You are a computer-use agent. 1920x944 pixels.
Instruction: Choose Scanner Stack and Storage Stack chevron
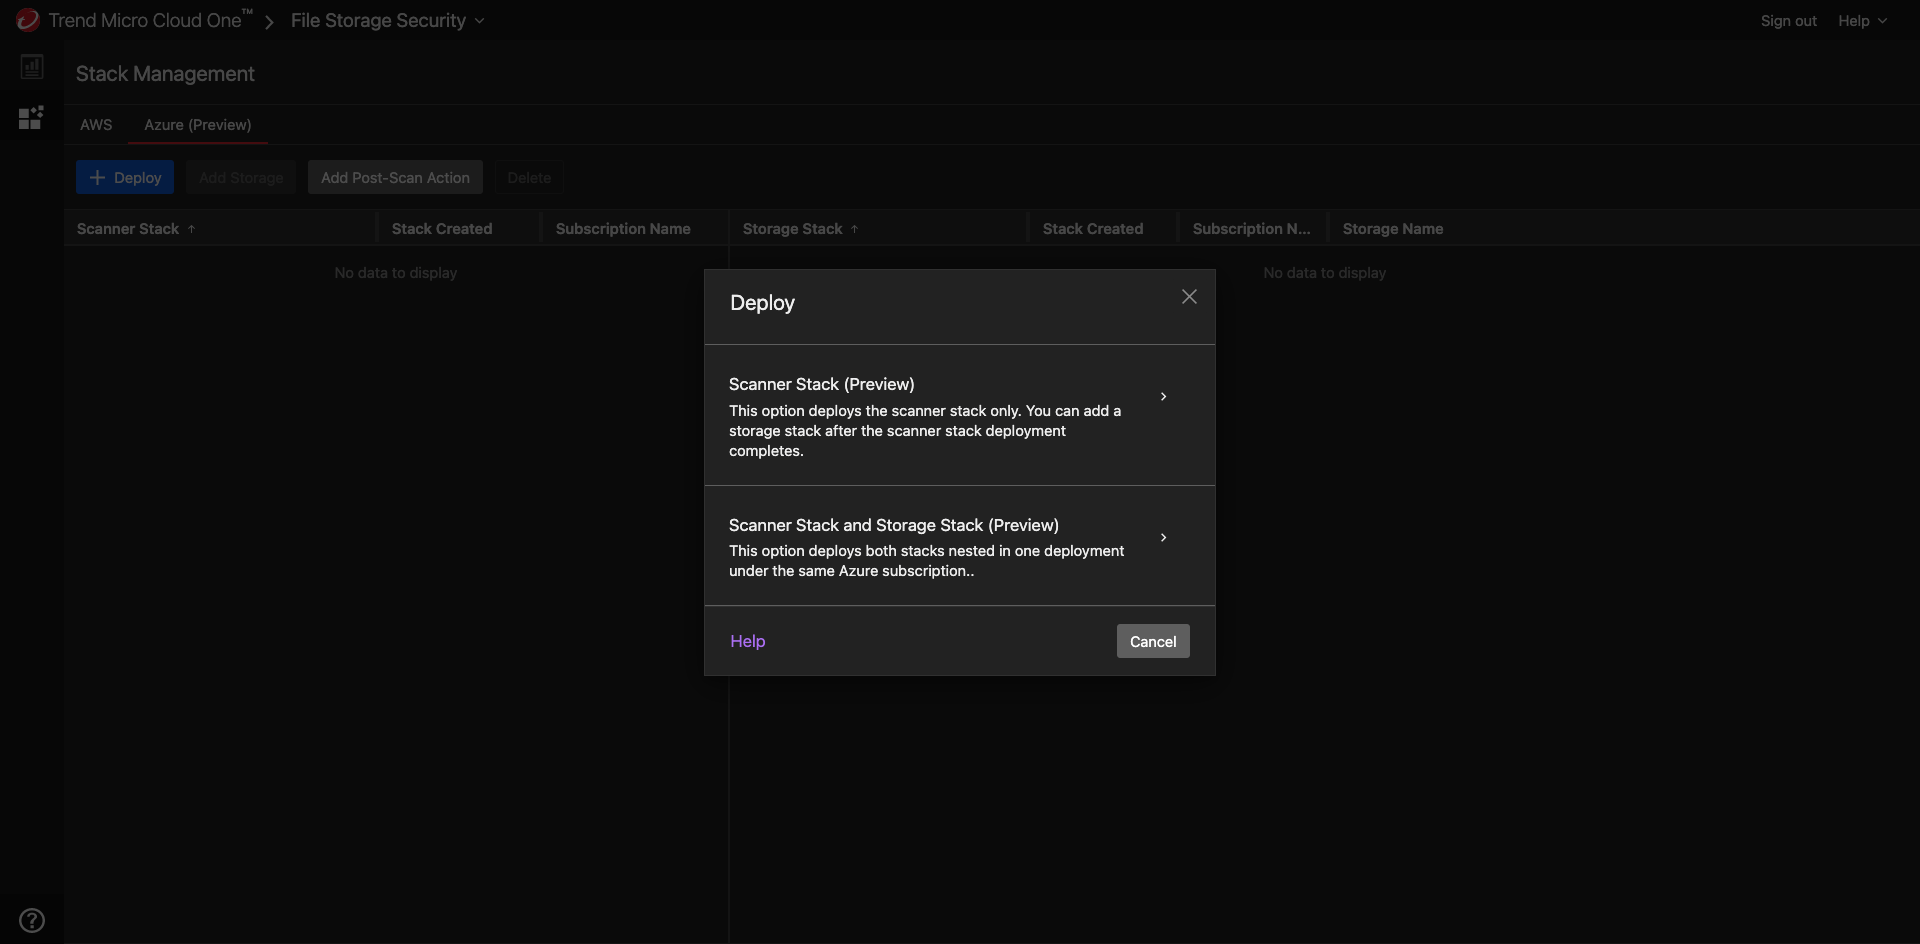1163,538
